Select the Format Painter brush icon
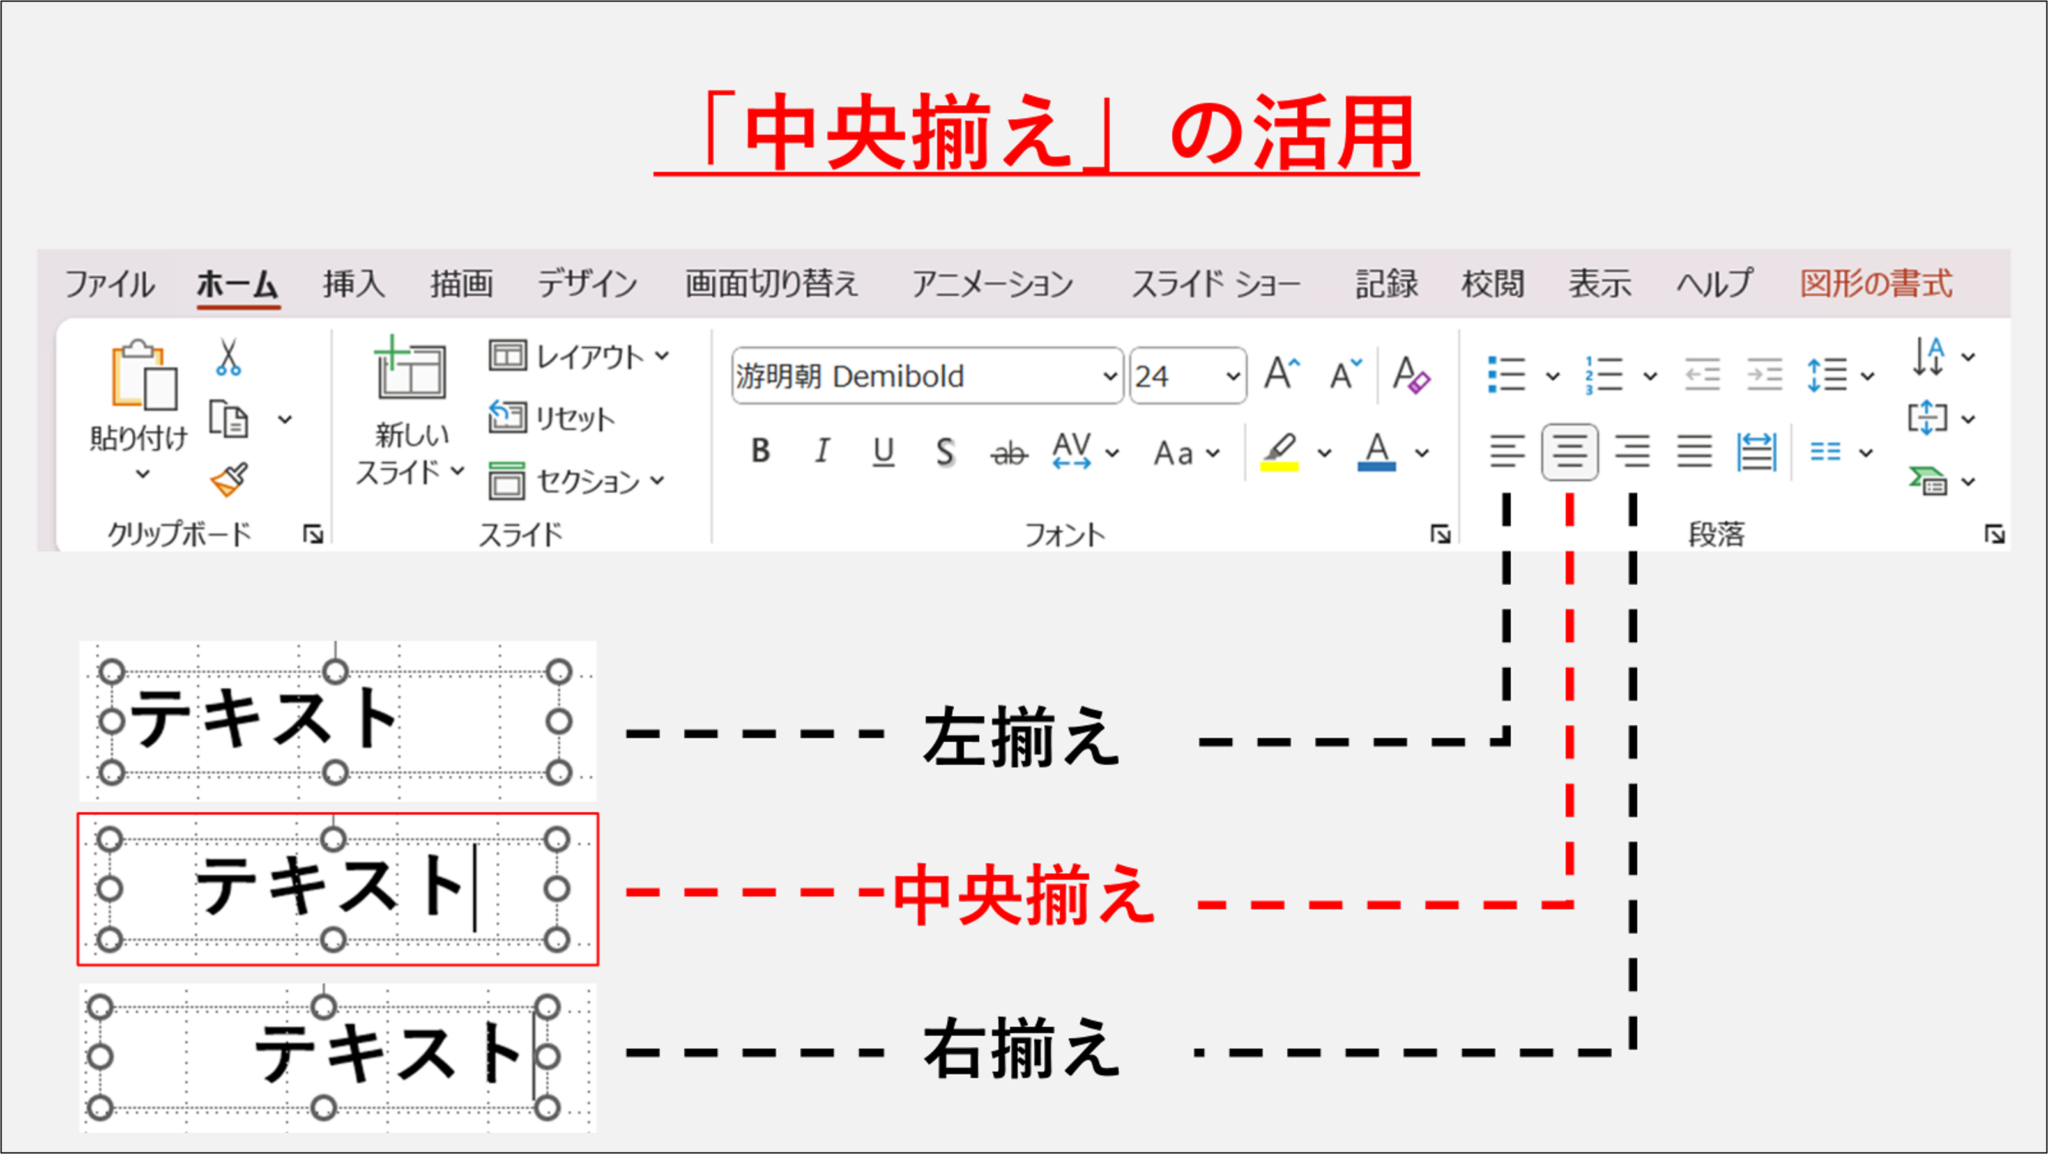 click(x=229, y=481)
